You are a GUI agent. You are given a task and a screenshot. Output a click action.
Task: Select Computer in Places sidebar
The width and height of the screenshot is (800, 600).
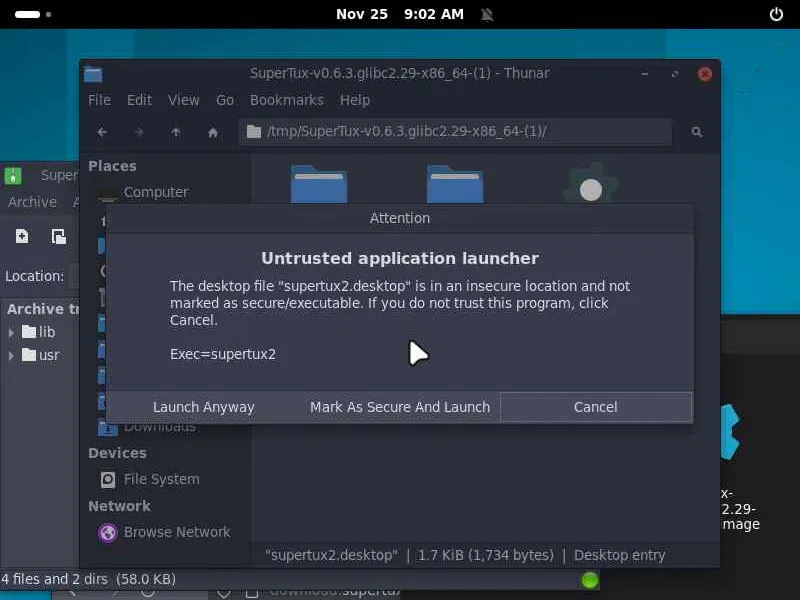[156, 192]
